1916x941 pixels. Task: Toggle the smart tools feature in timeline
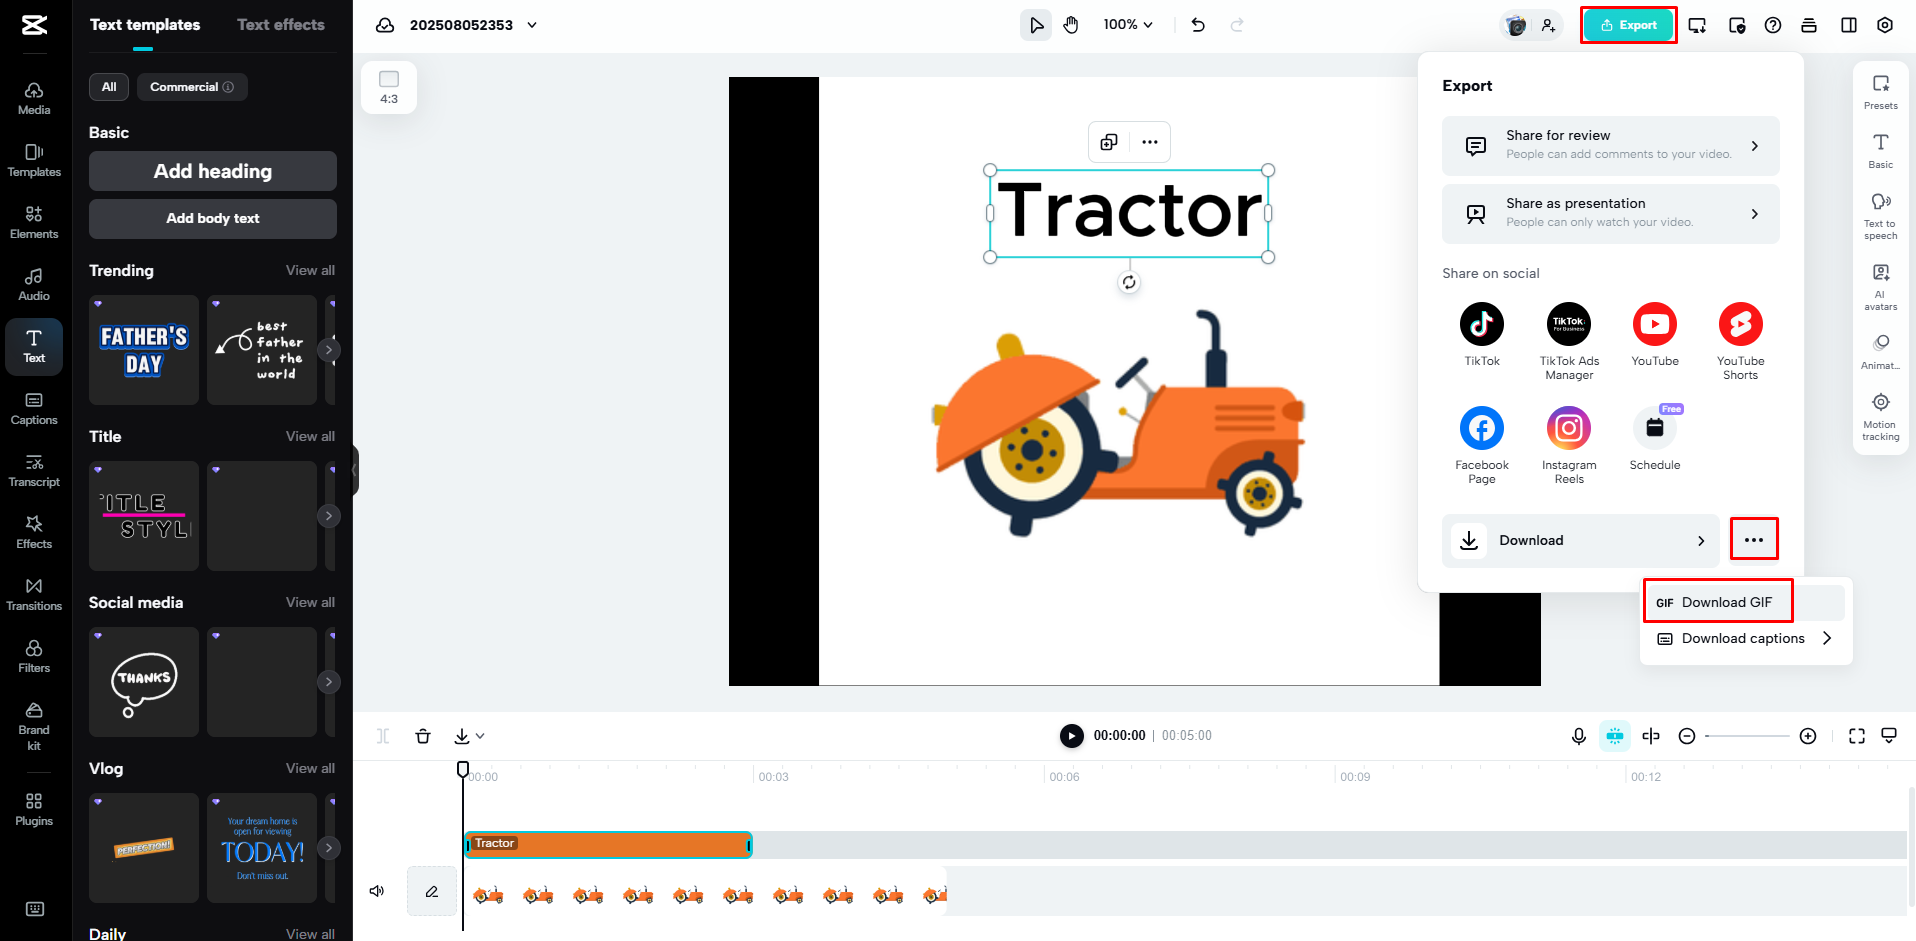pos(1614,735)
